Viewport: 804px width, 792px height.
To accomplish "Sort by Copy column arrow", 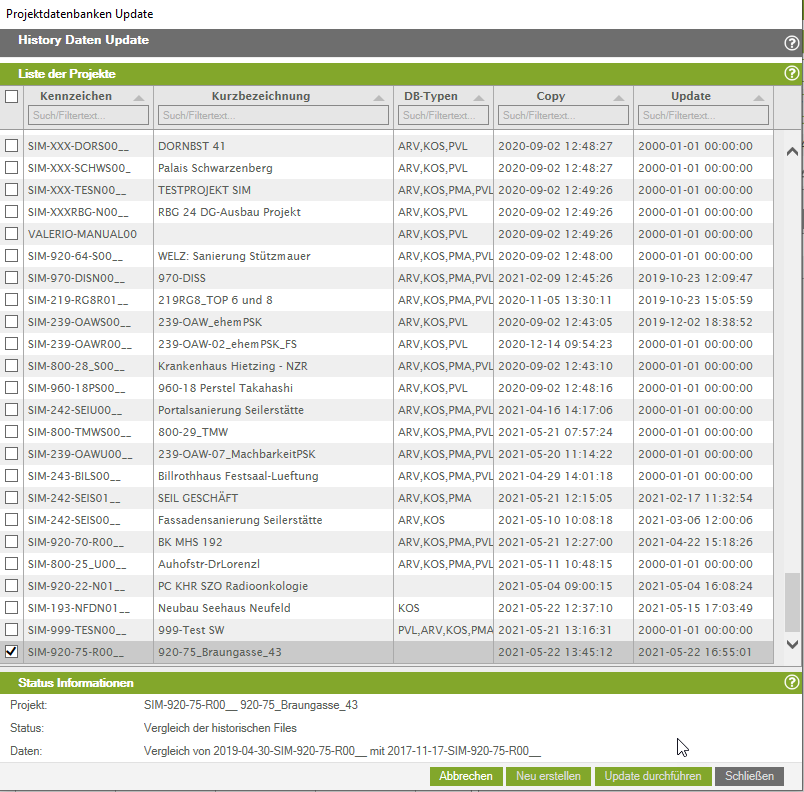I will coord(618,97).
